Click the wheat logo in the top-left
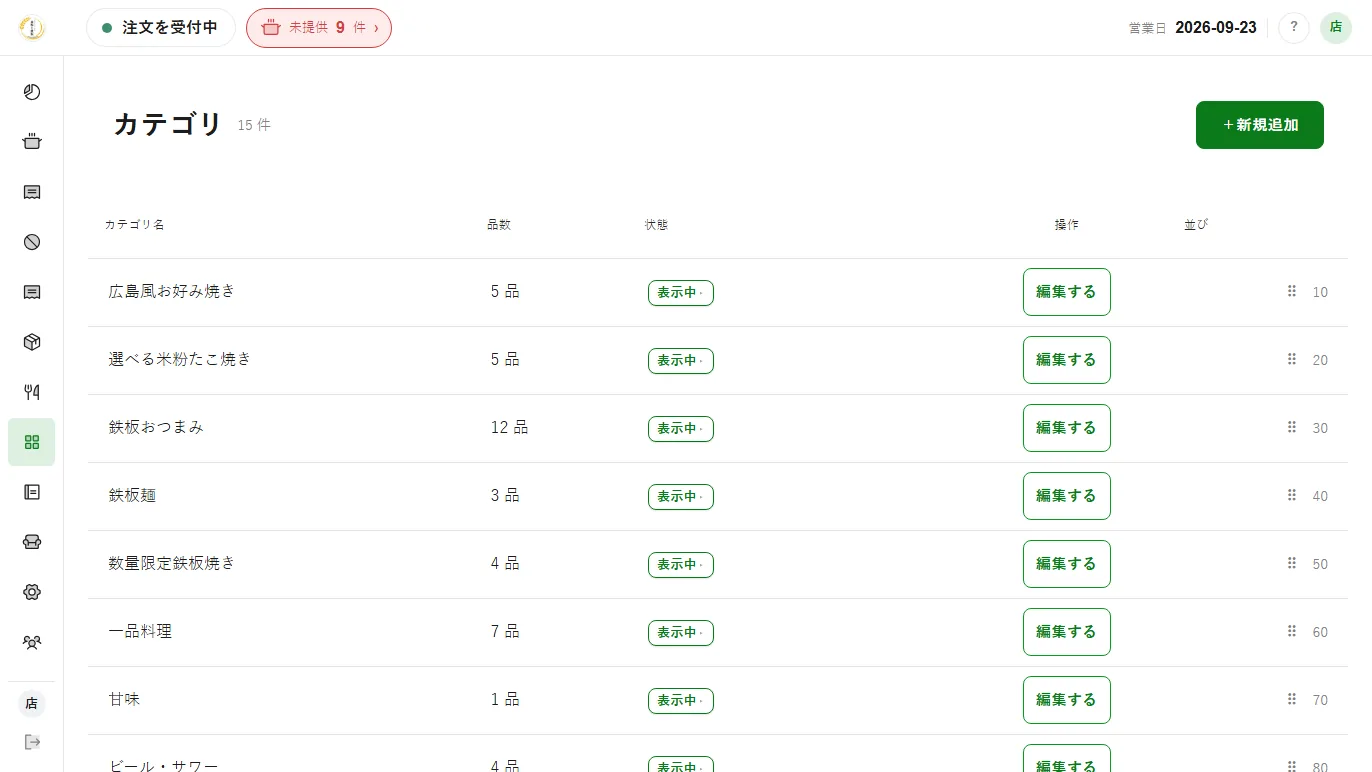1372x772 pixels. pos(32,28)
